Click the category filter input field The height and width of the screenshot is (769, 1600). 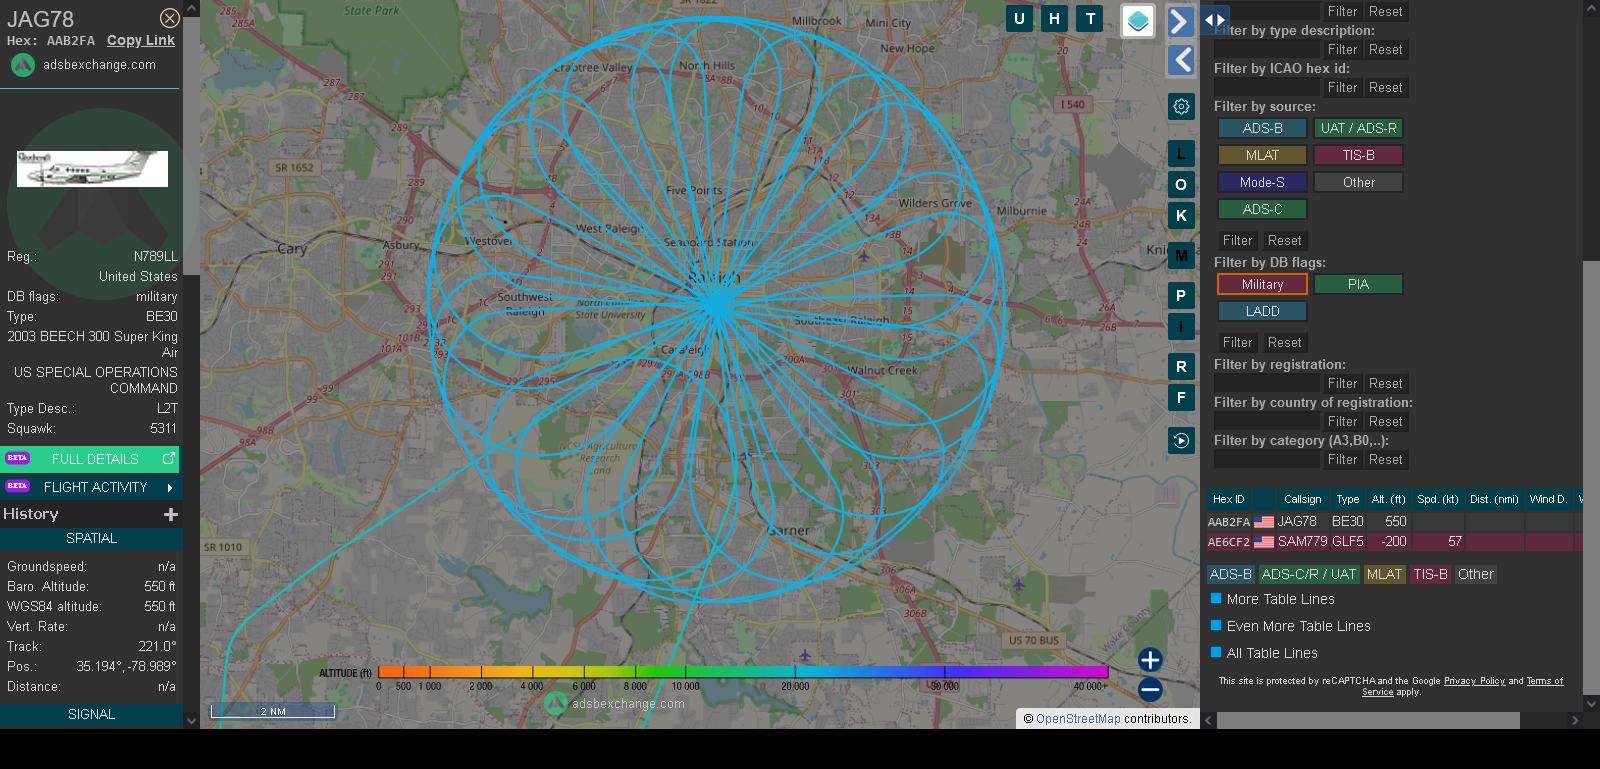point(1267,459)
